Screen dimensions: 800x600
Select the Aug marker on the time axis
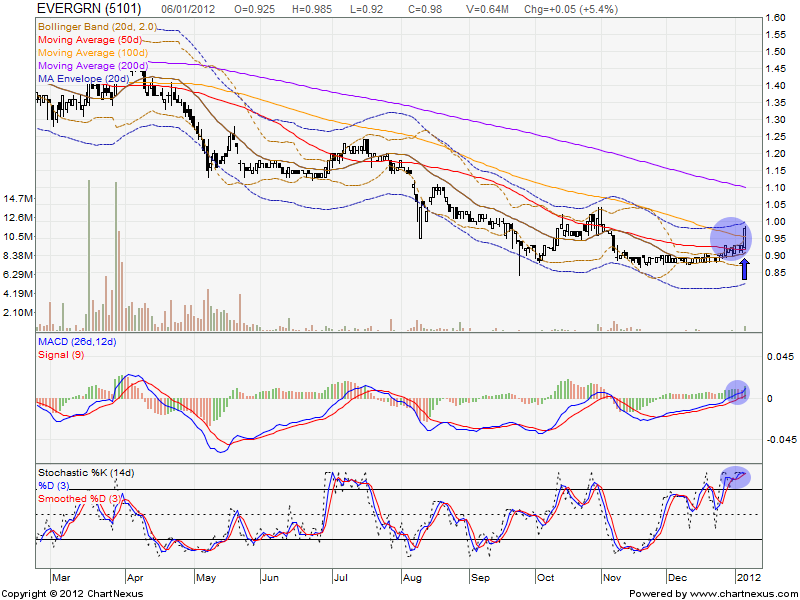[409, 578]
